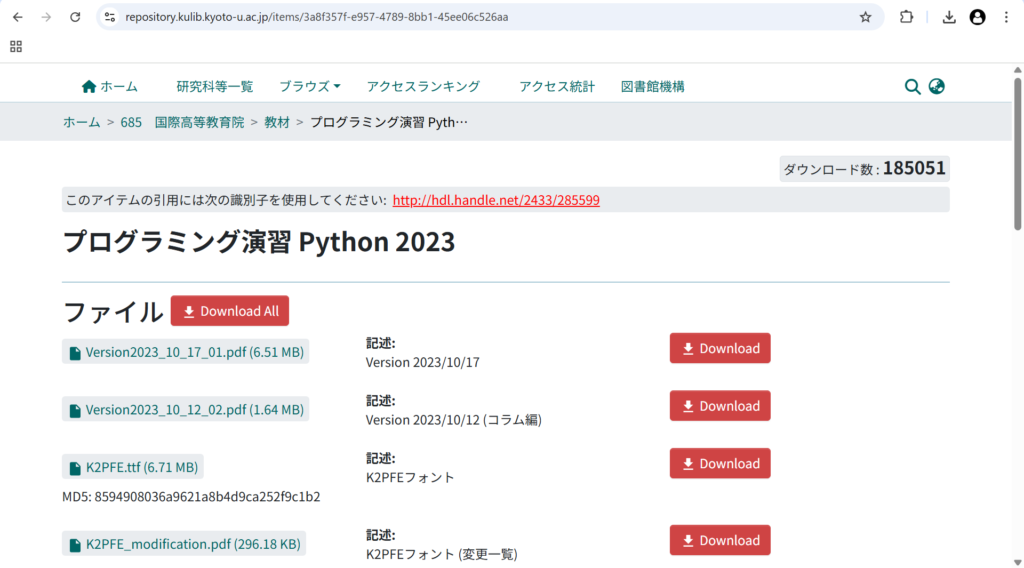Click the current breadcrumb プログラミング演習 Pyth…
Image resolution: width=1024 pixels, height=568 pixels.
pyautogui.click(x=389, y=122)
